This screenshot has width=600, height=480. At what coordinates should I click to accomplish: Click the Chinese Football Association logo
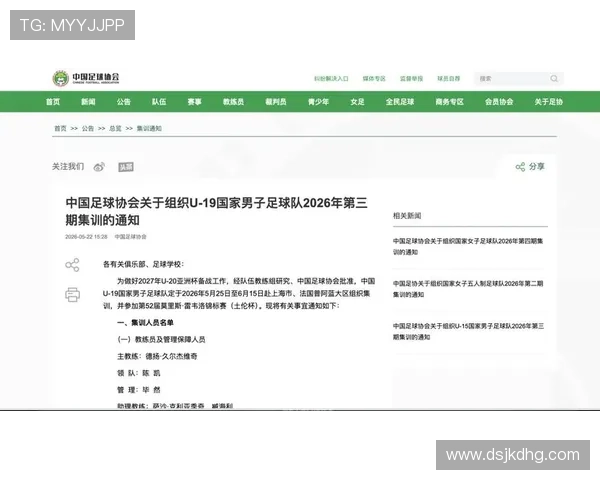pos(86,78)
